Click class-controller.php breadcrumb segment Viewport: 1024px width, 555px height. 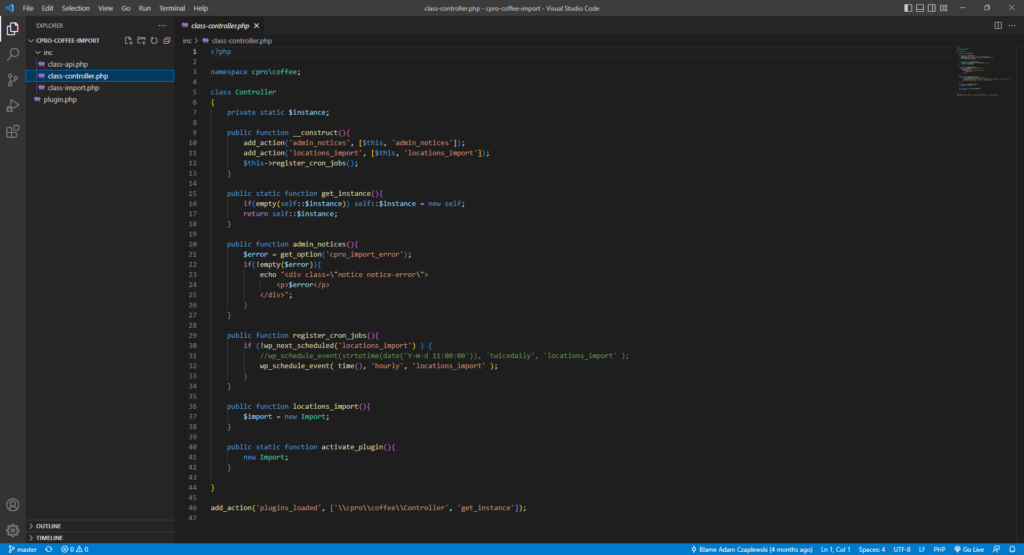242,40
